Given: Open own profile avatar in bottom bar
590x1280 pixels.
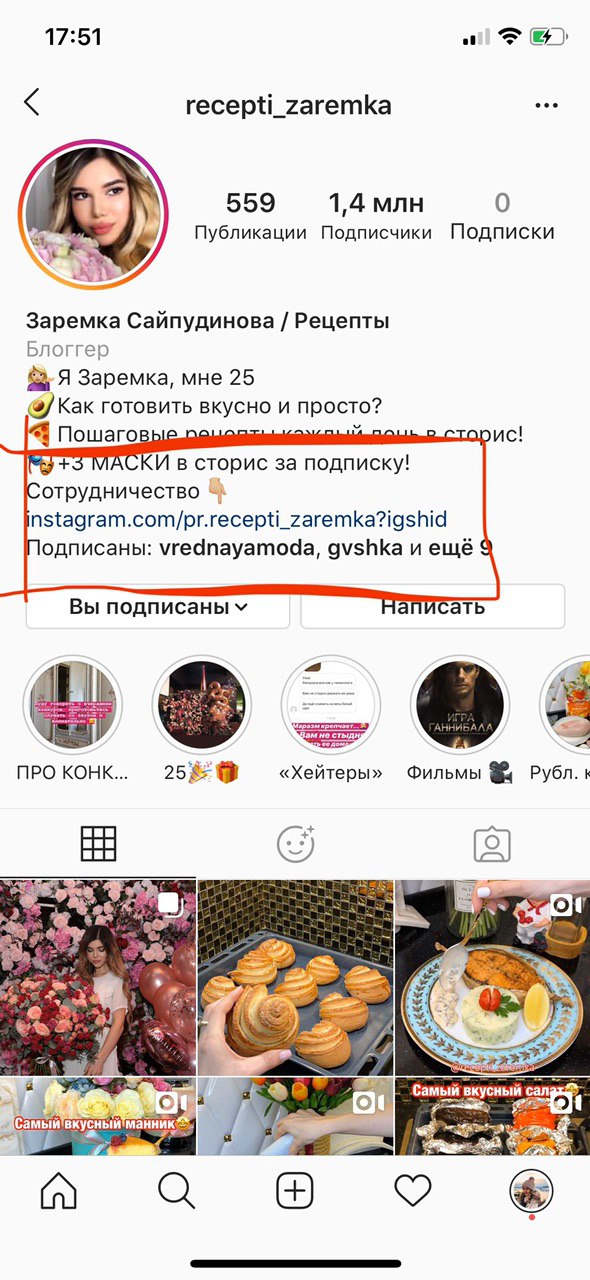Looking at the screenshot, I should (x=530, y=1190).
